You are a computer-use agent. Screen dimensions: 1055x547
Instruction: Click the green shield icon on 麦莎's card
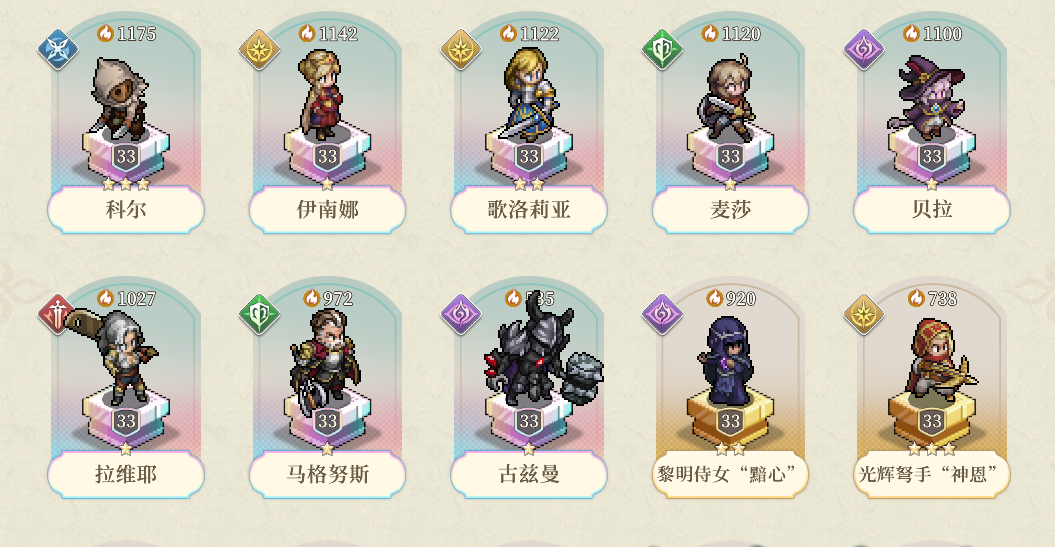tap(663, 49)
